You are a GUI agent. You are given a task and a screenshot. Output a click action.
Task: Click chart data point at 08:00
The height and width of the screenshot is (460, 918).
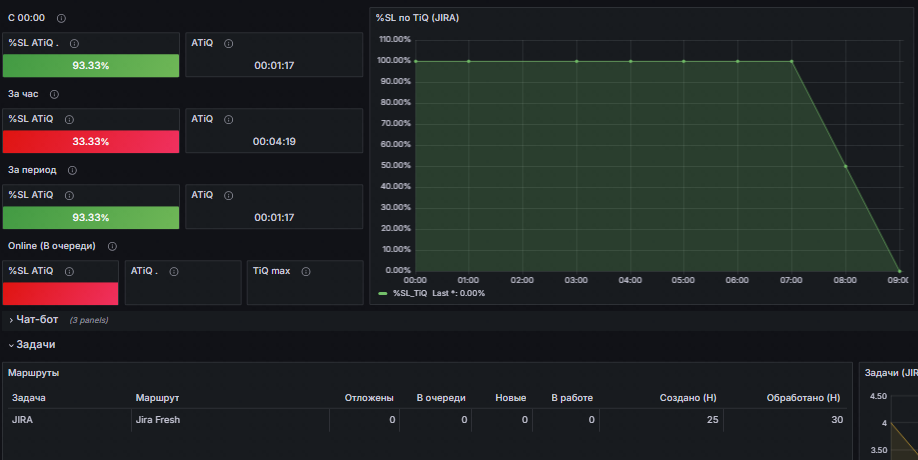point(845,166)
